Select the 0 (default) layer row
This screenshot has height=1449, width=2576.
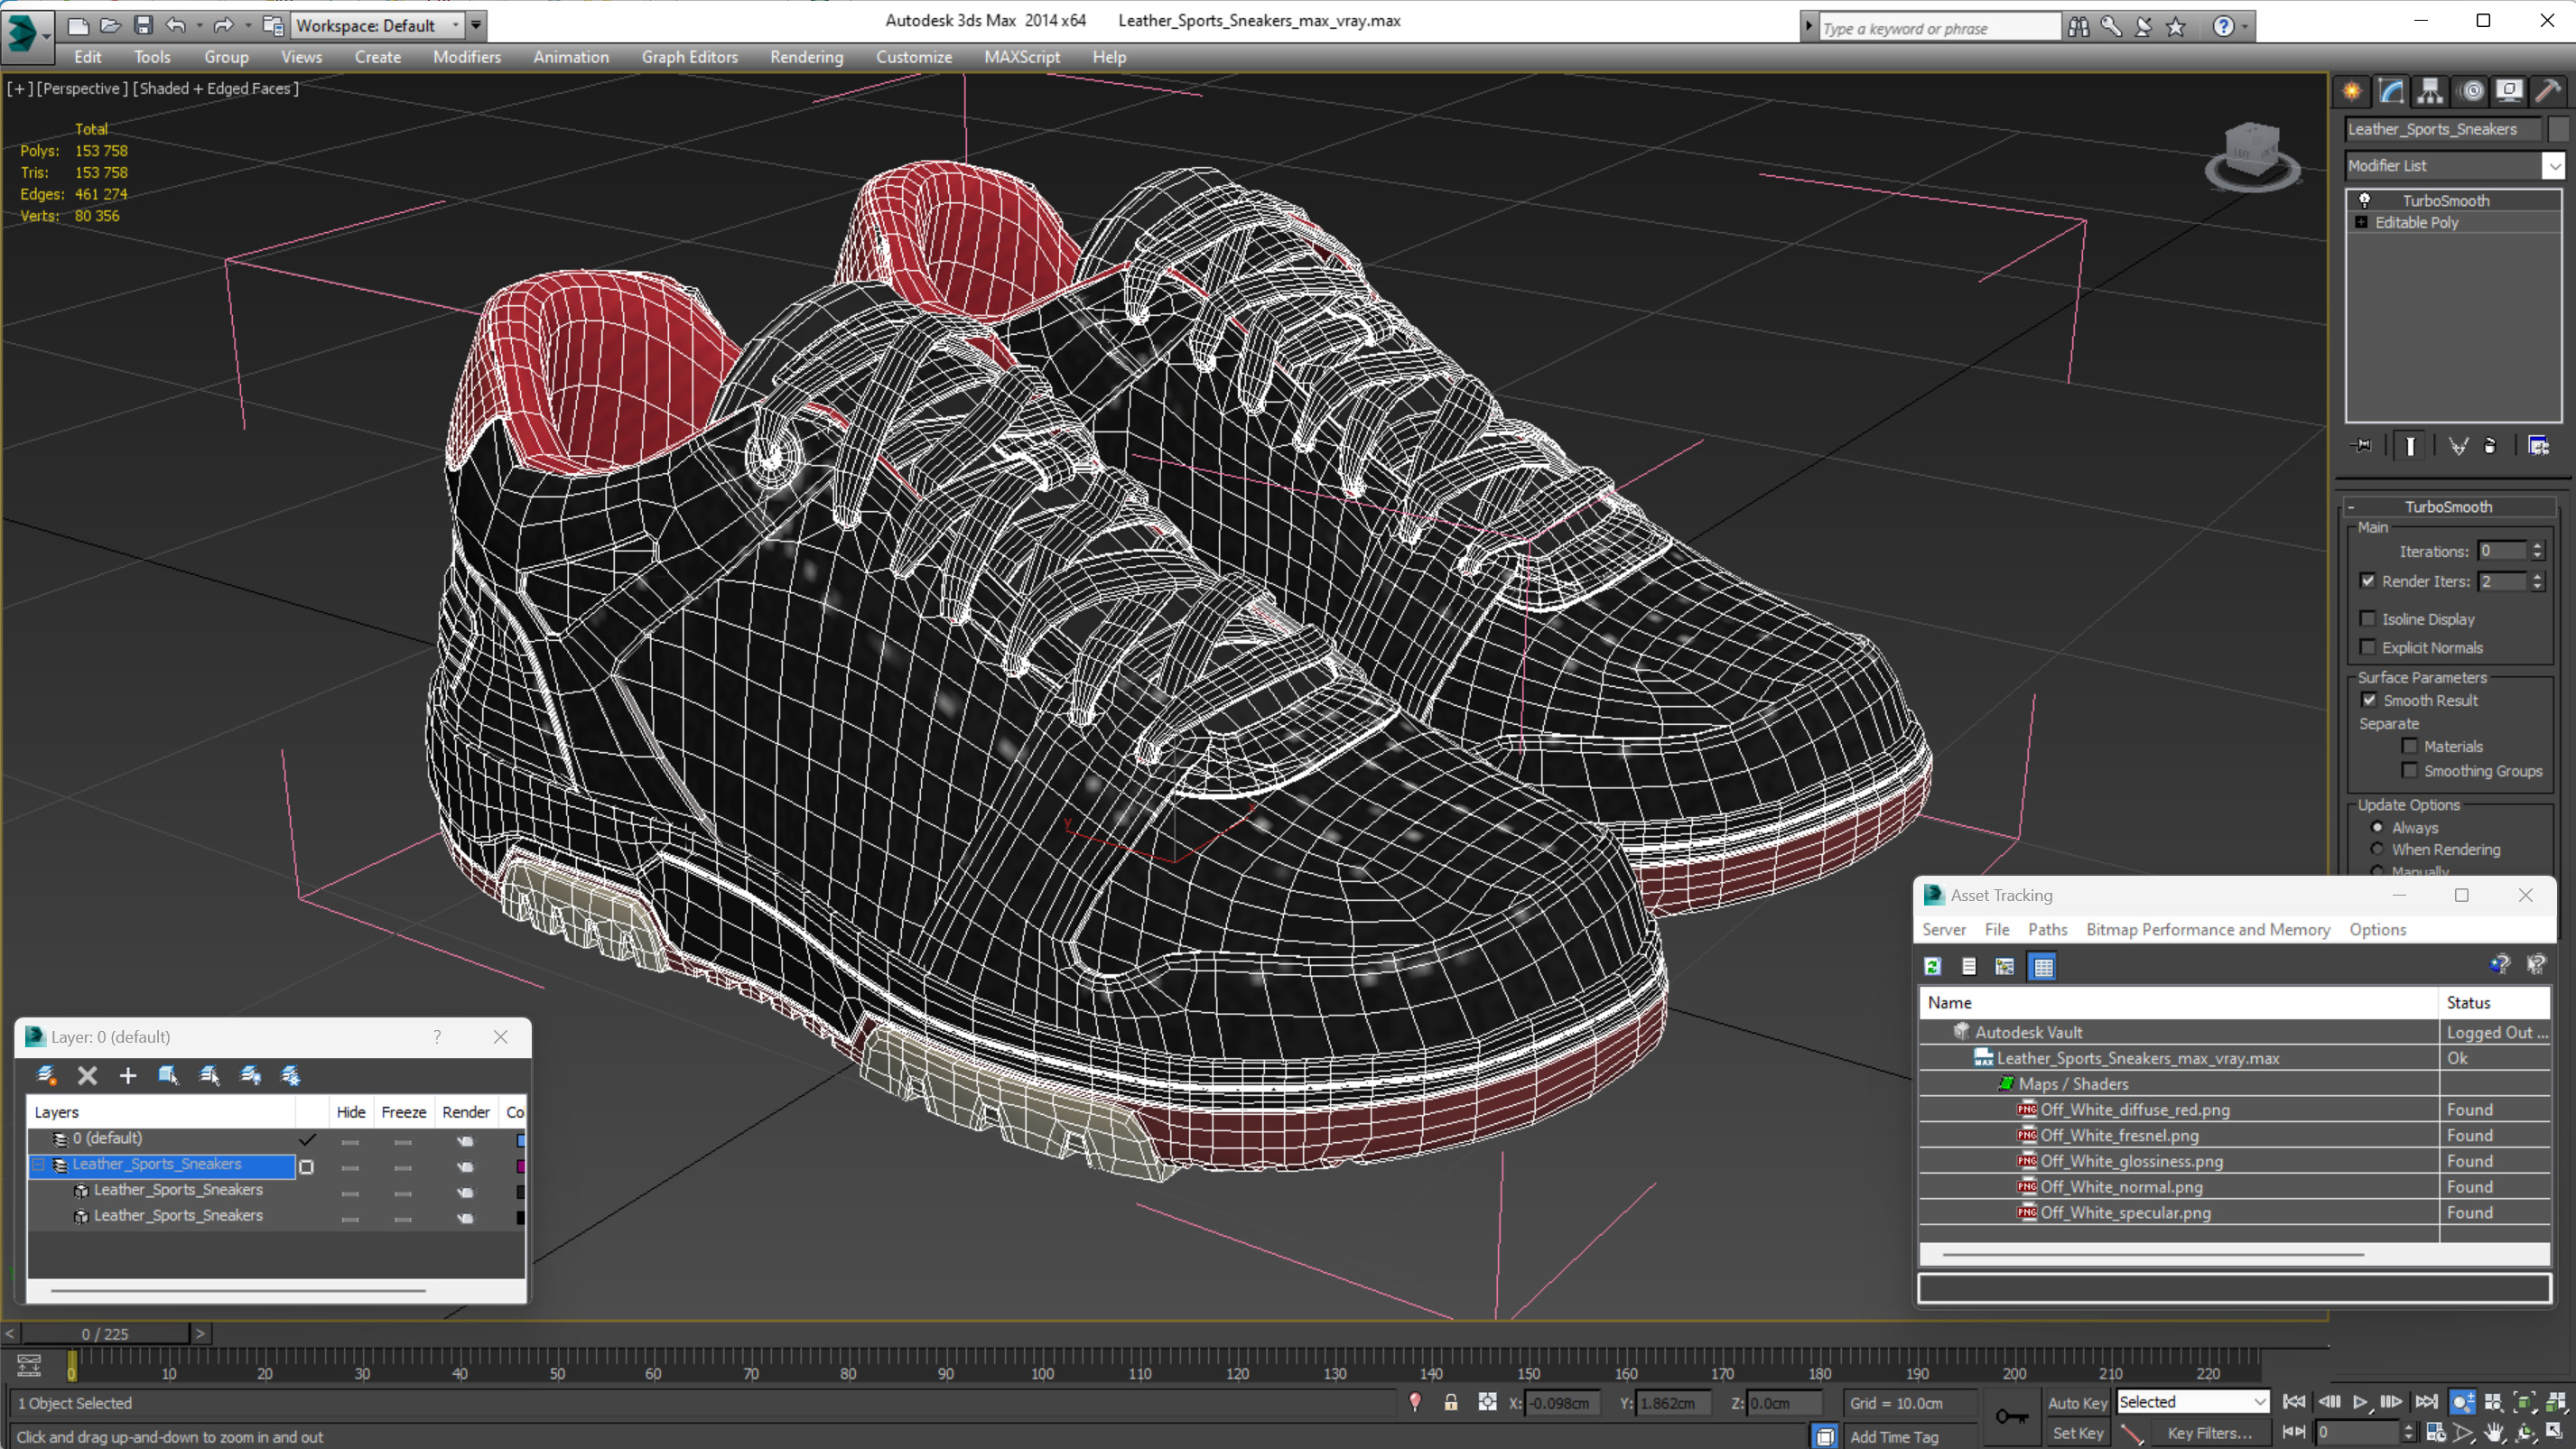click(162, 1138)
